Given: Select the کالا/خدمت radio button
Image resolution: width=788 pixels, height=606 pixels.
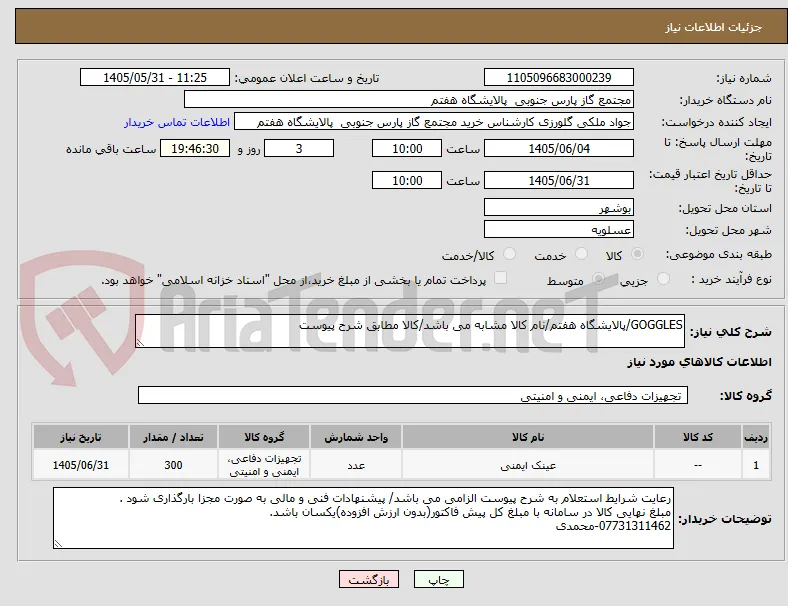Looking at the screenshot, I should pos(510,254).
